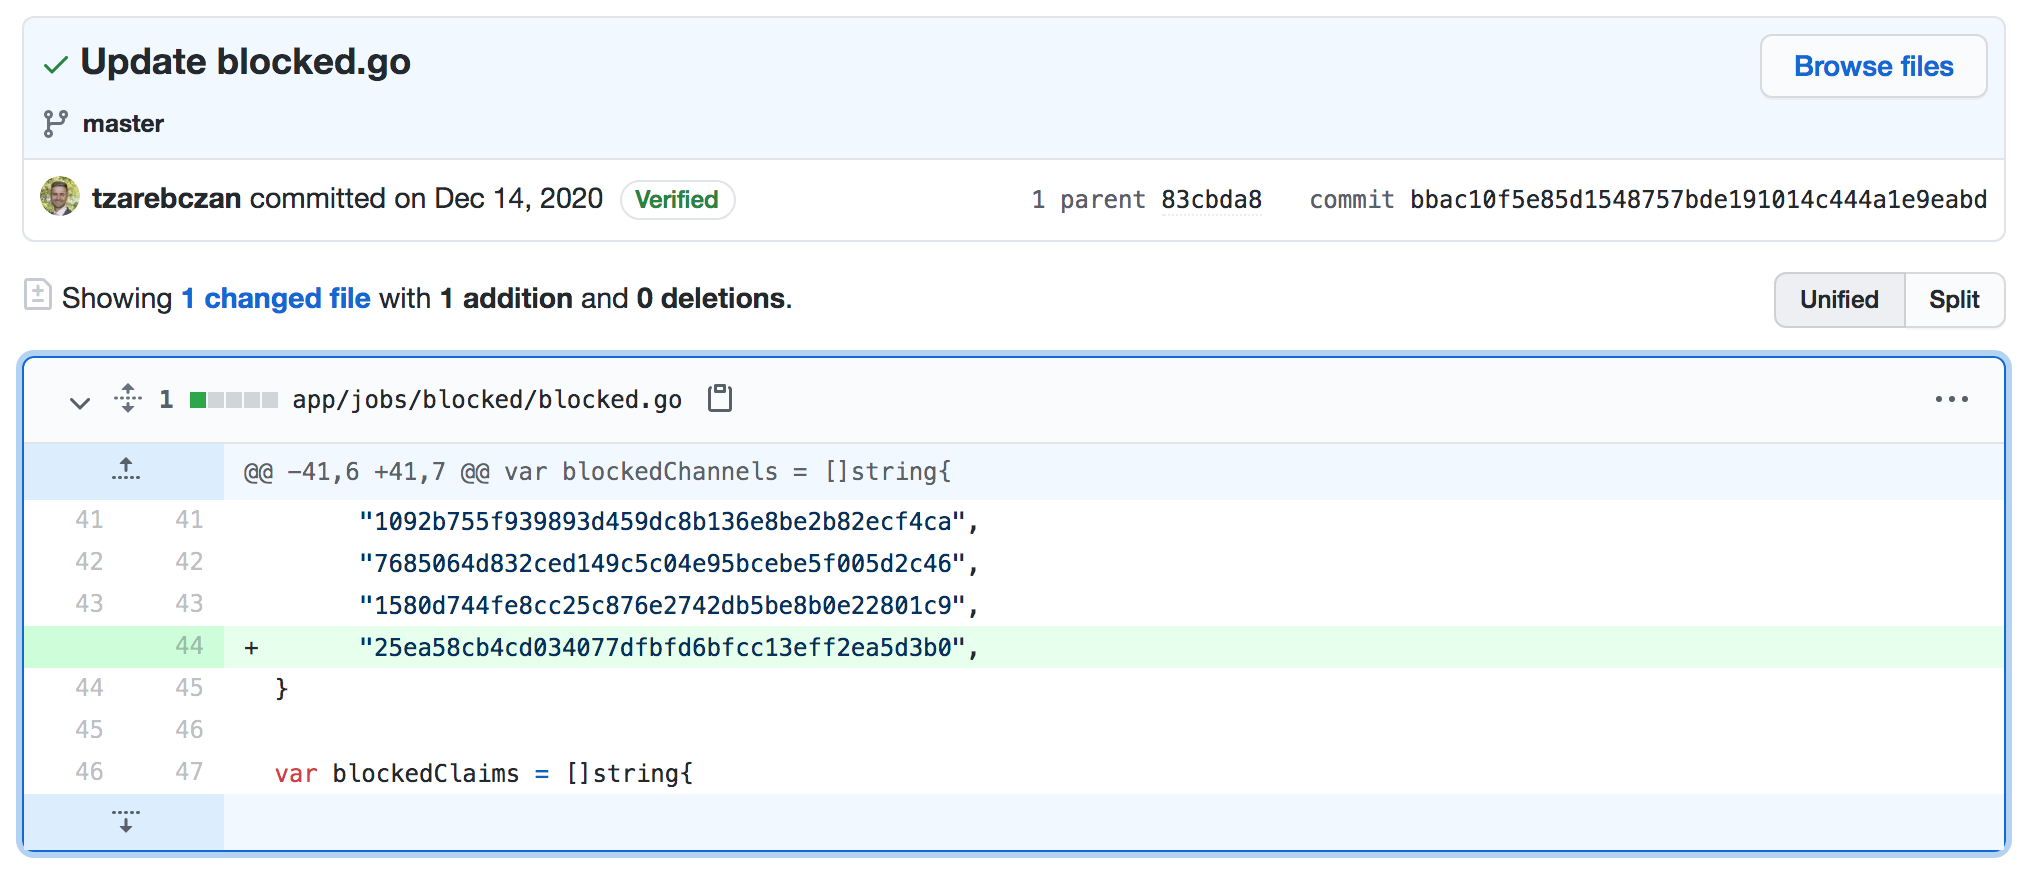2028x876 pixels.
Task: Click the diff count number 1
Action: point(166,400)
